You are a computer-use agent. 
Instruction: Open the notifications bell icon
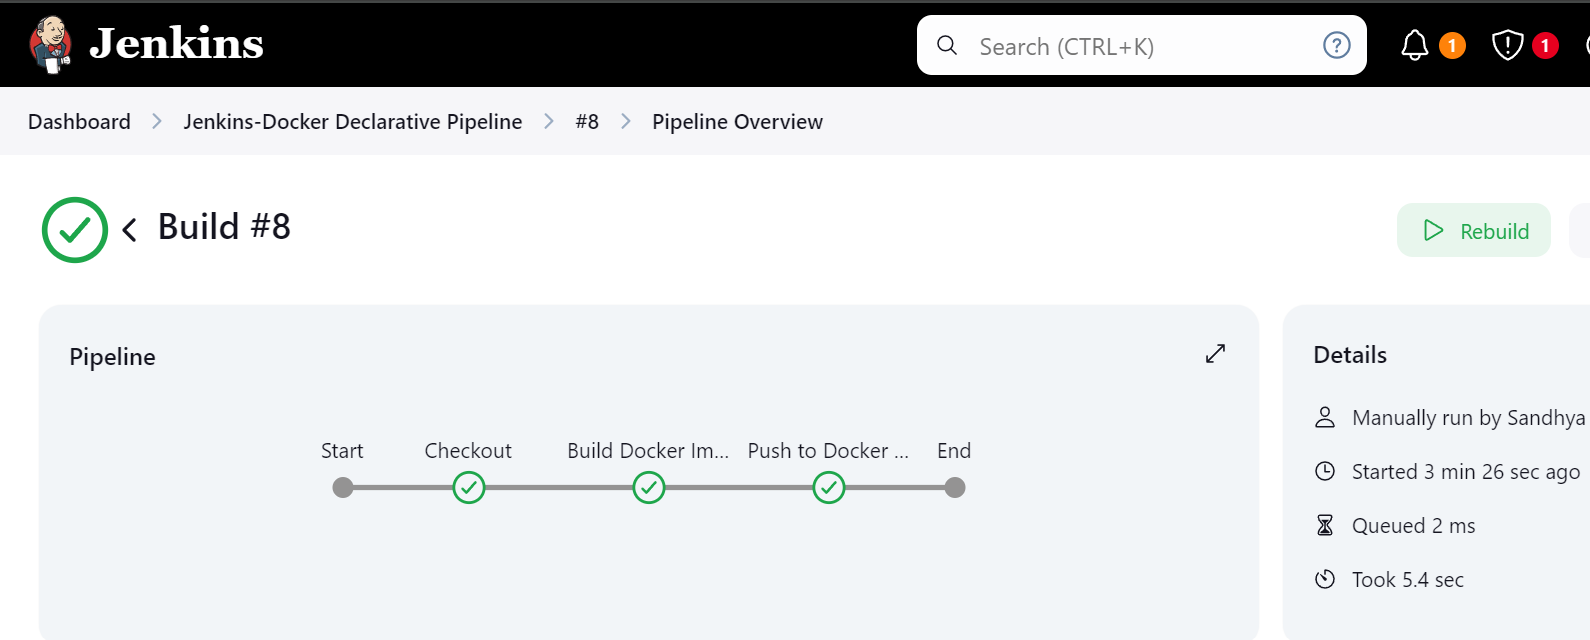[1414, 45]
